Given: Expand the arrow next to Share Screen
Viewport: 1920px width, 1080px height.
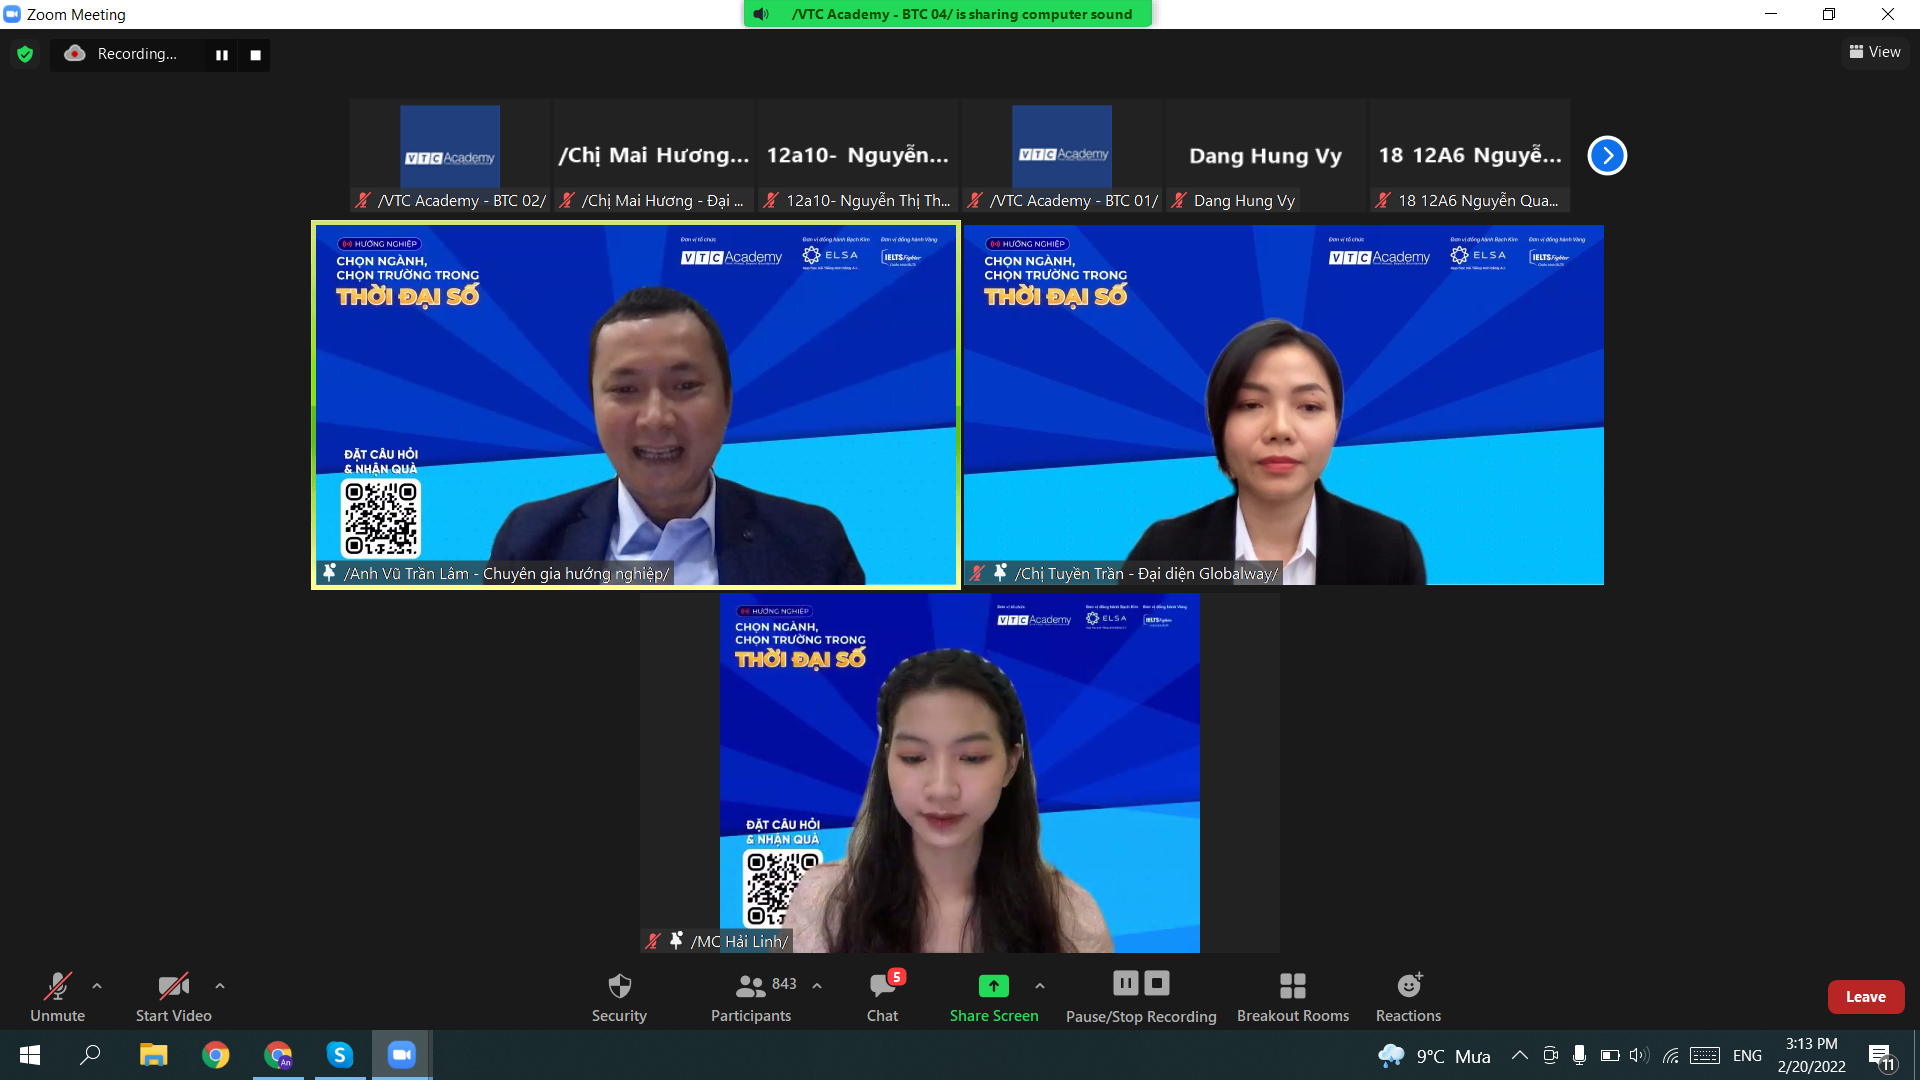Looking at the screenshot, I should pos(1040,986).
